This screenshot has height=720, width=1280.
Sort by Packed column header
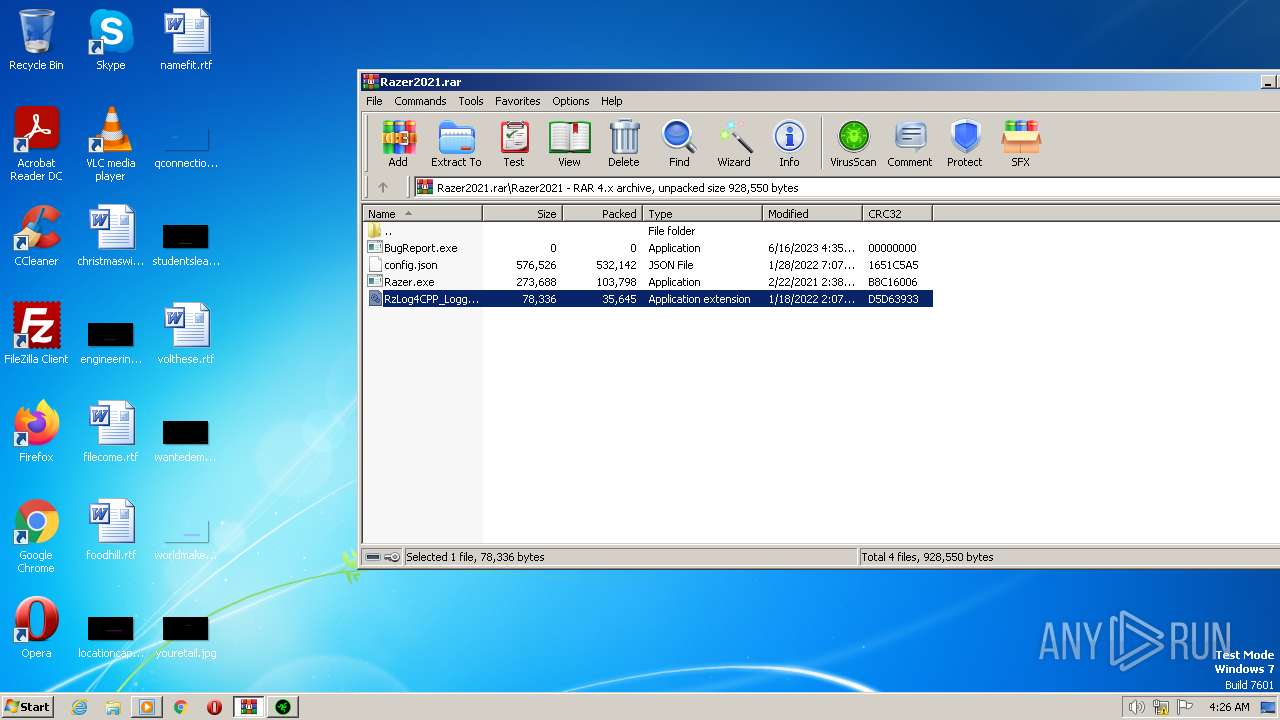click(x=602, y=213)
